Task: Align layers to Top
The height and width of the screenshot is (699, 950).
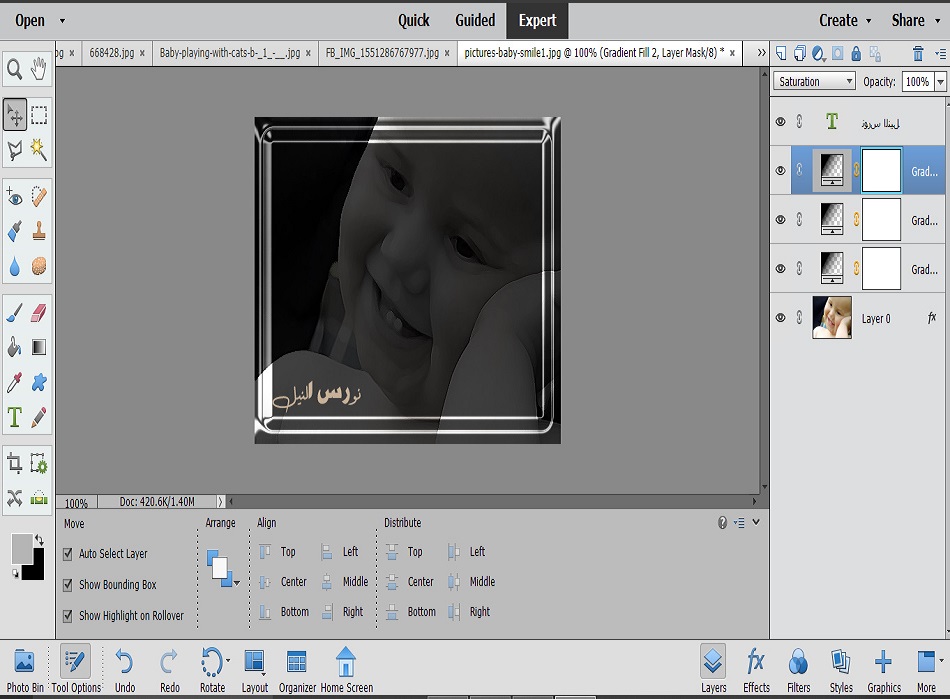Action: point(278,552)
